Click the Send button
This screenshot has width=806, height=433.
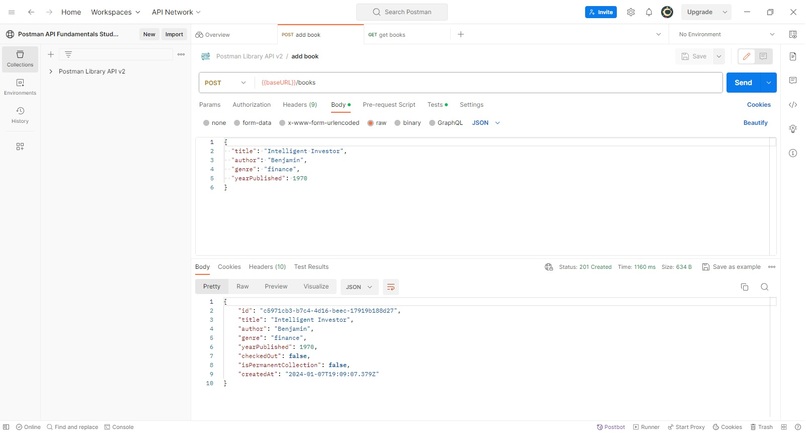743,83
